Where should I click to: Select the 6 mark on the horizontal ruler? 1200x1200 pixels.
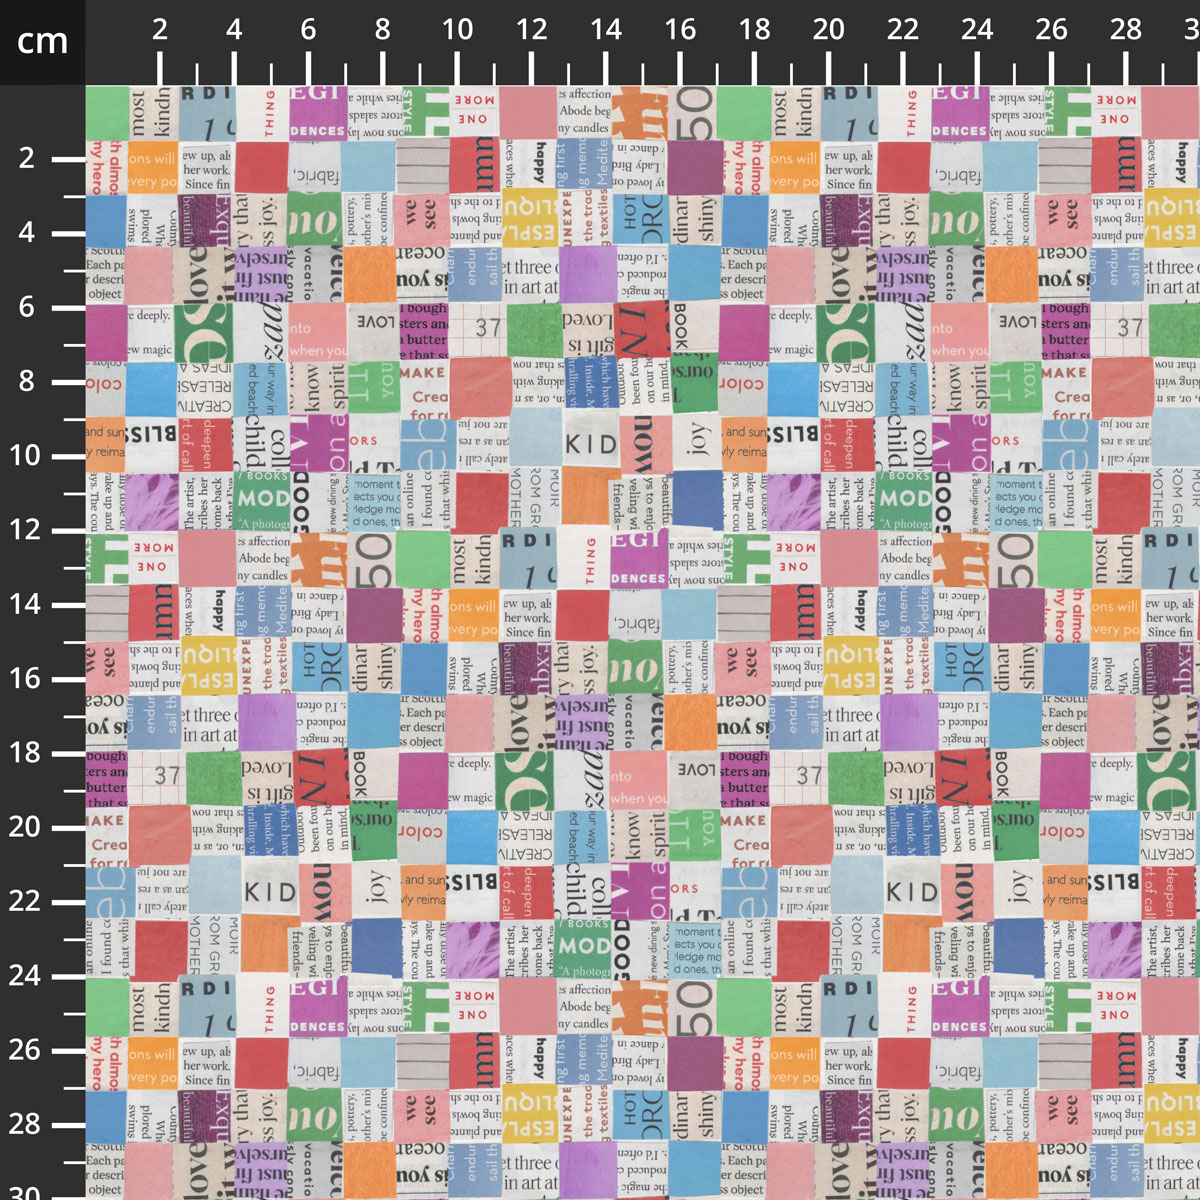click(308, 29)
